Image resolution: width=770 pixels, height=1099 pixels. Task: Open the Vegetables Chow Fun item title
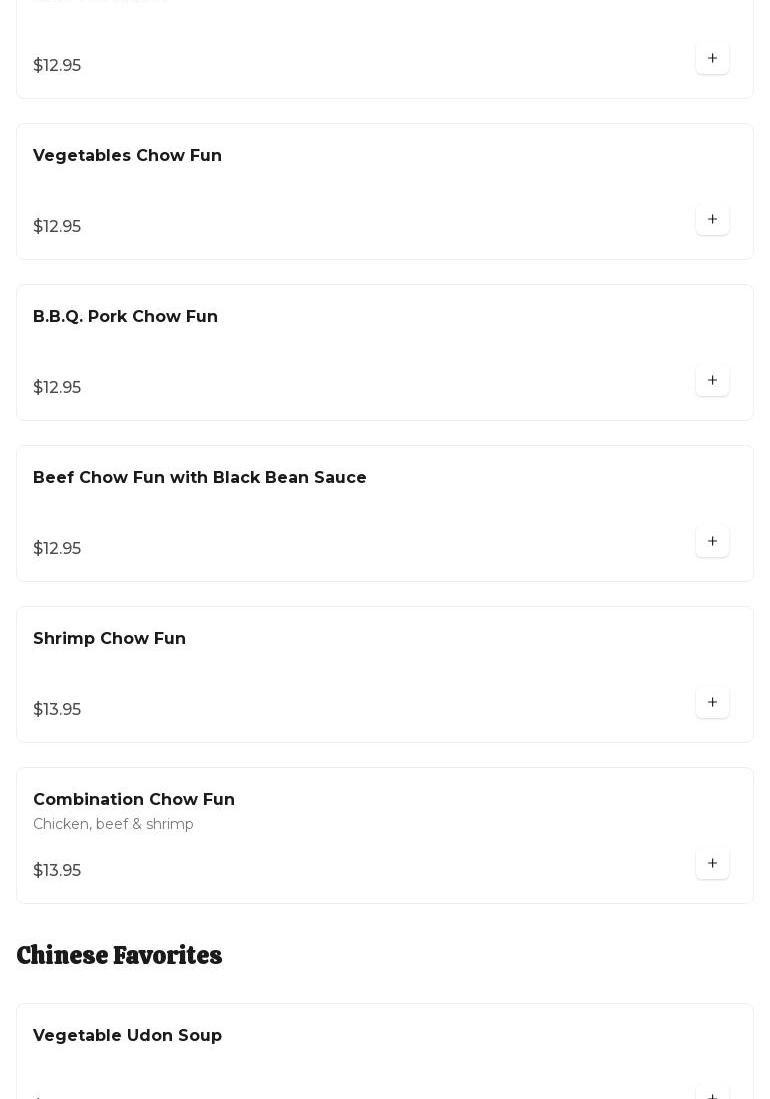pos(127,156)
